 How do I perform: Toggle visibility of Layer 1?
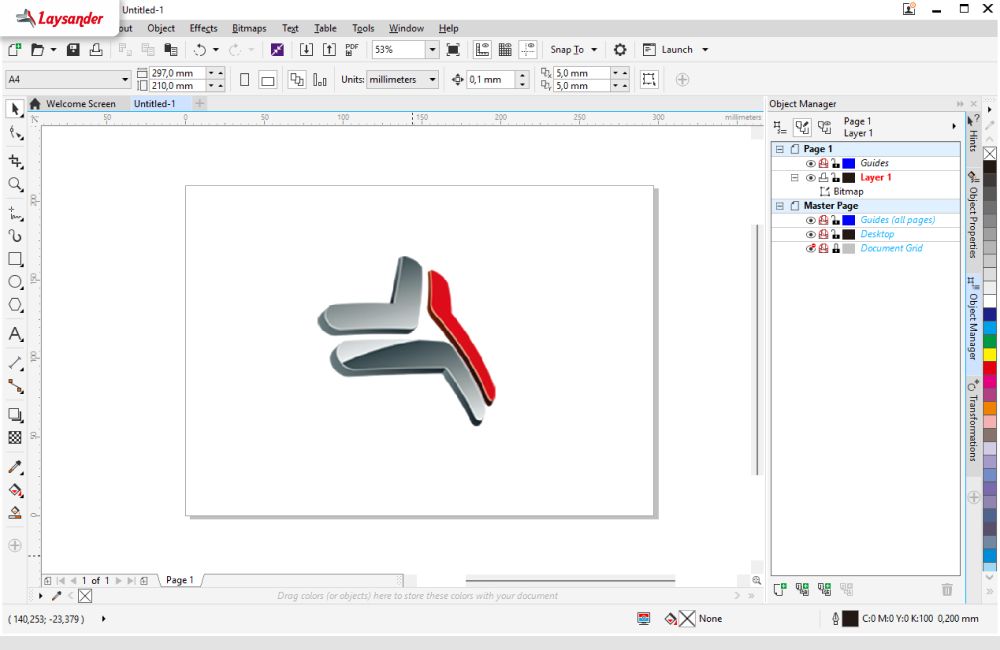coord(811,178)
